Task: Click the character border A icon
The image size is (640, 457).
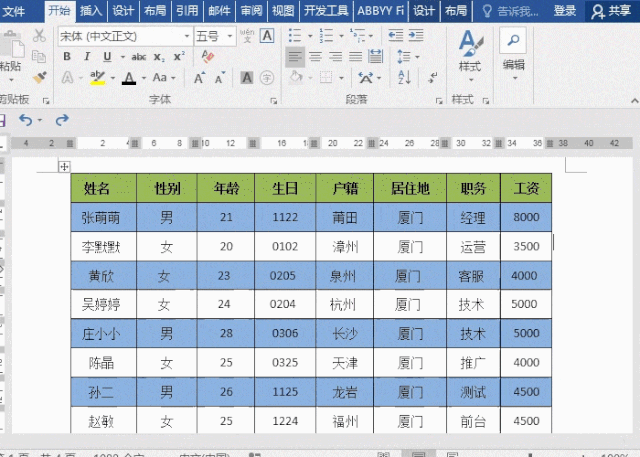Action: click(x=267, y=35)
